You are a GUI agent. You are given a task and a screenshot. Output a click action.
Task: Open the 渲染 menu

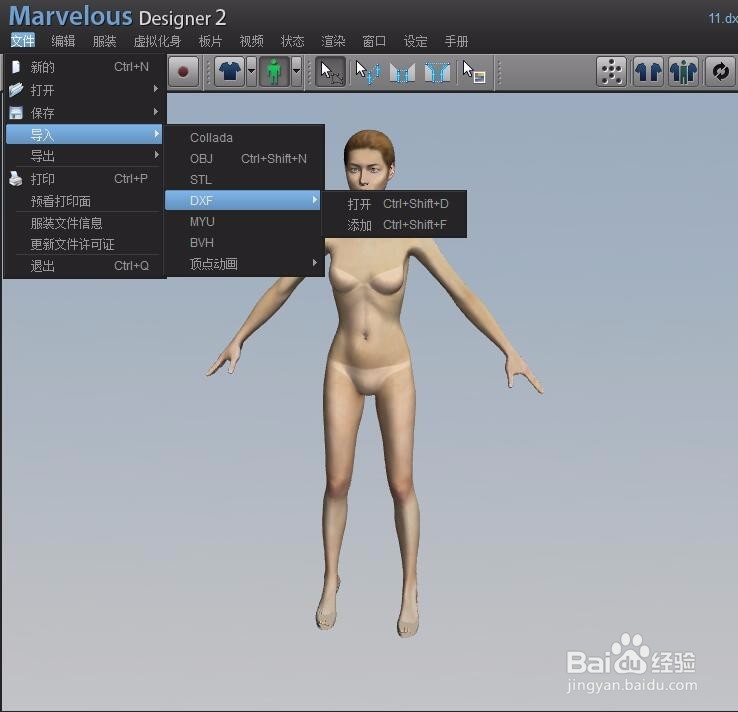tap(333, 41)
